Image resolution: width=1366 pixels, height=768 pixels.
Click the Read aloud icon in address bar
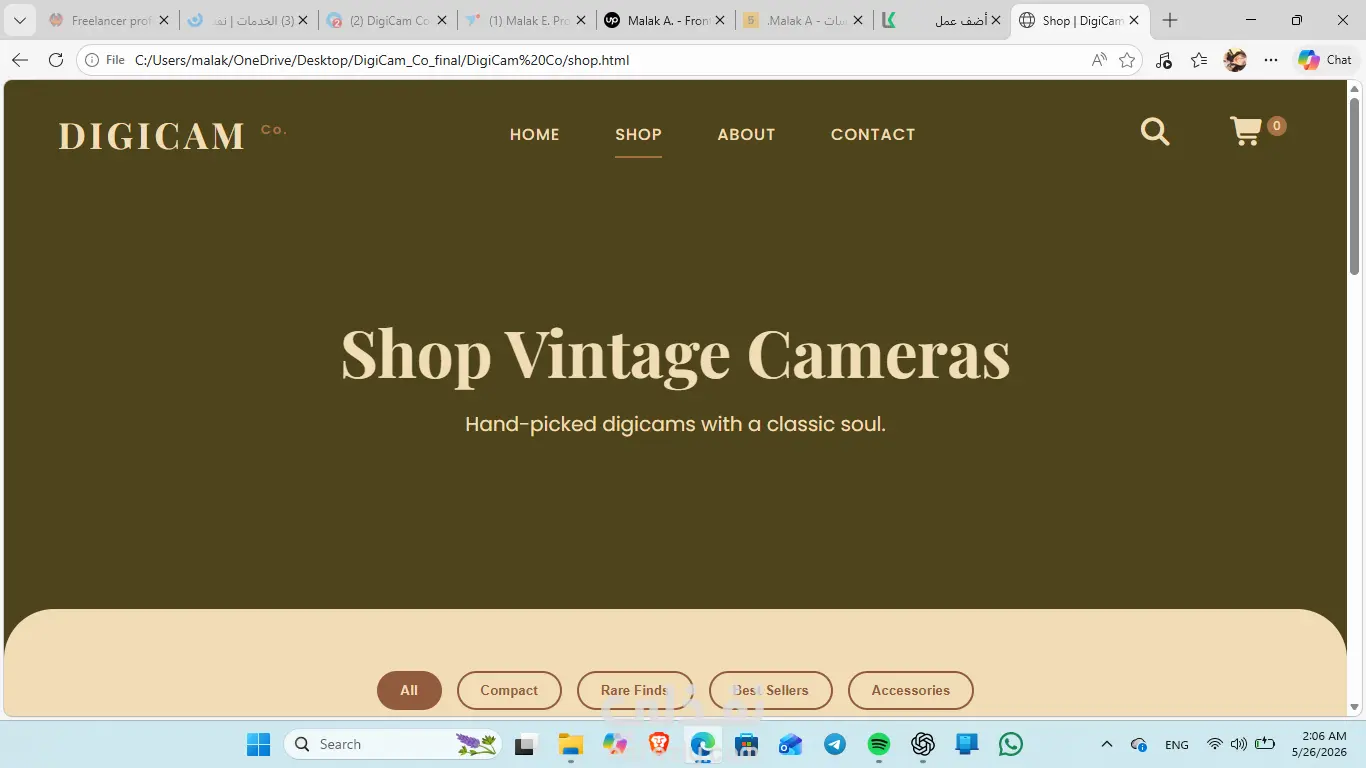point(1099,60)
